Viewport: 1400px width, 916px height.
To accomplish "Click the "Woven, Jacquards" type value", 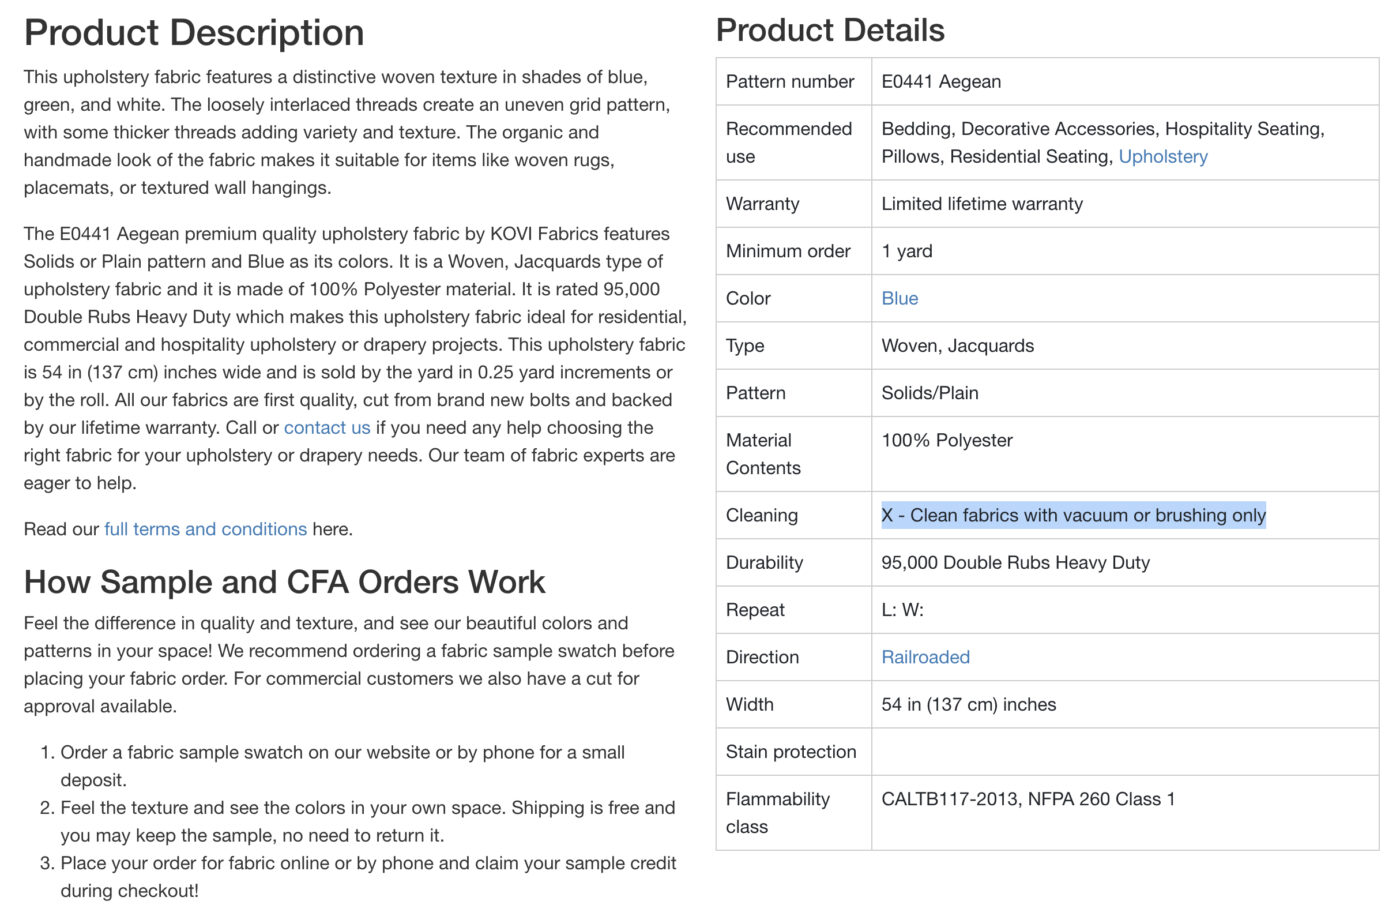I will (x=957, y=346).
